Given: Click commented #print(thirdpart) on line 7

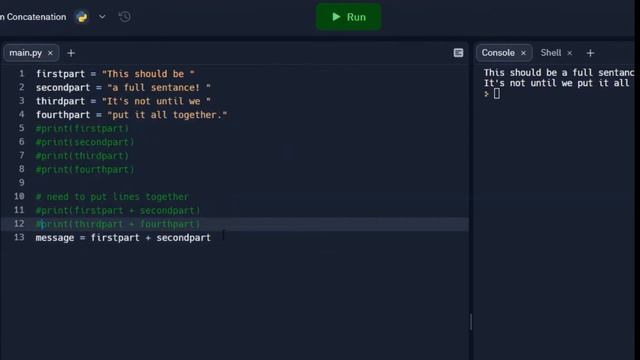Looking at the screenshot, I should (82, 156).
